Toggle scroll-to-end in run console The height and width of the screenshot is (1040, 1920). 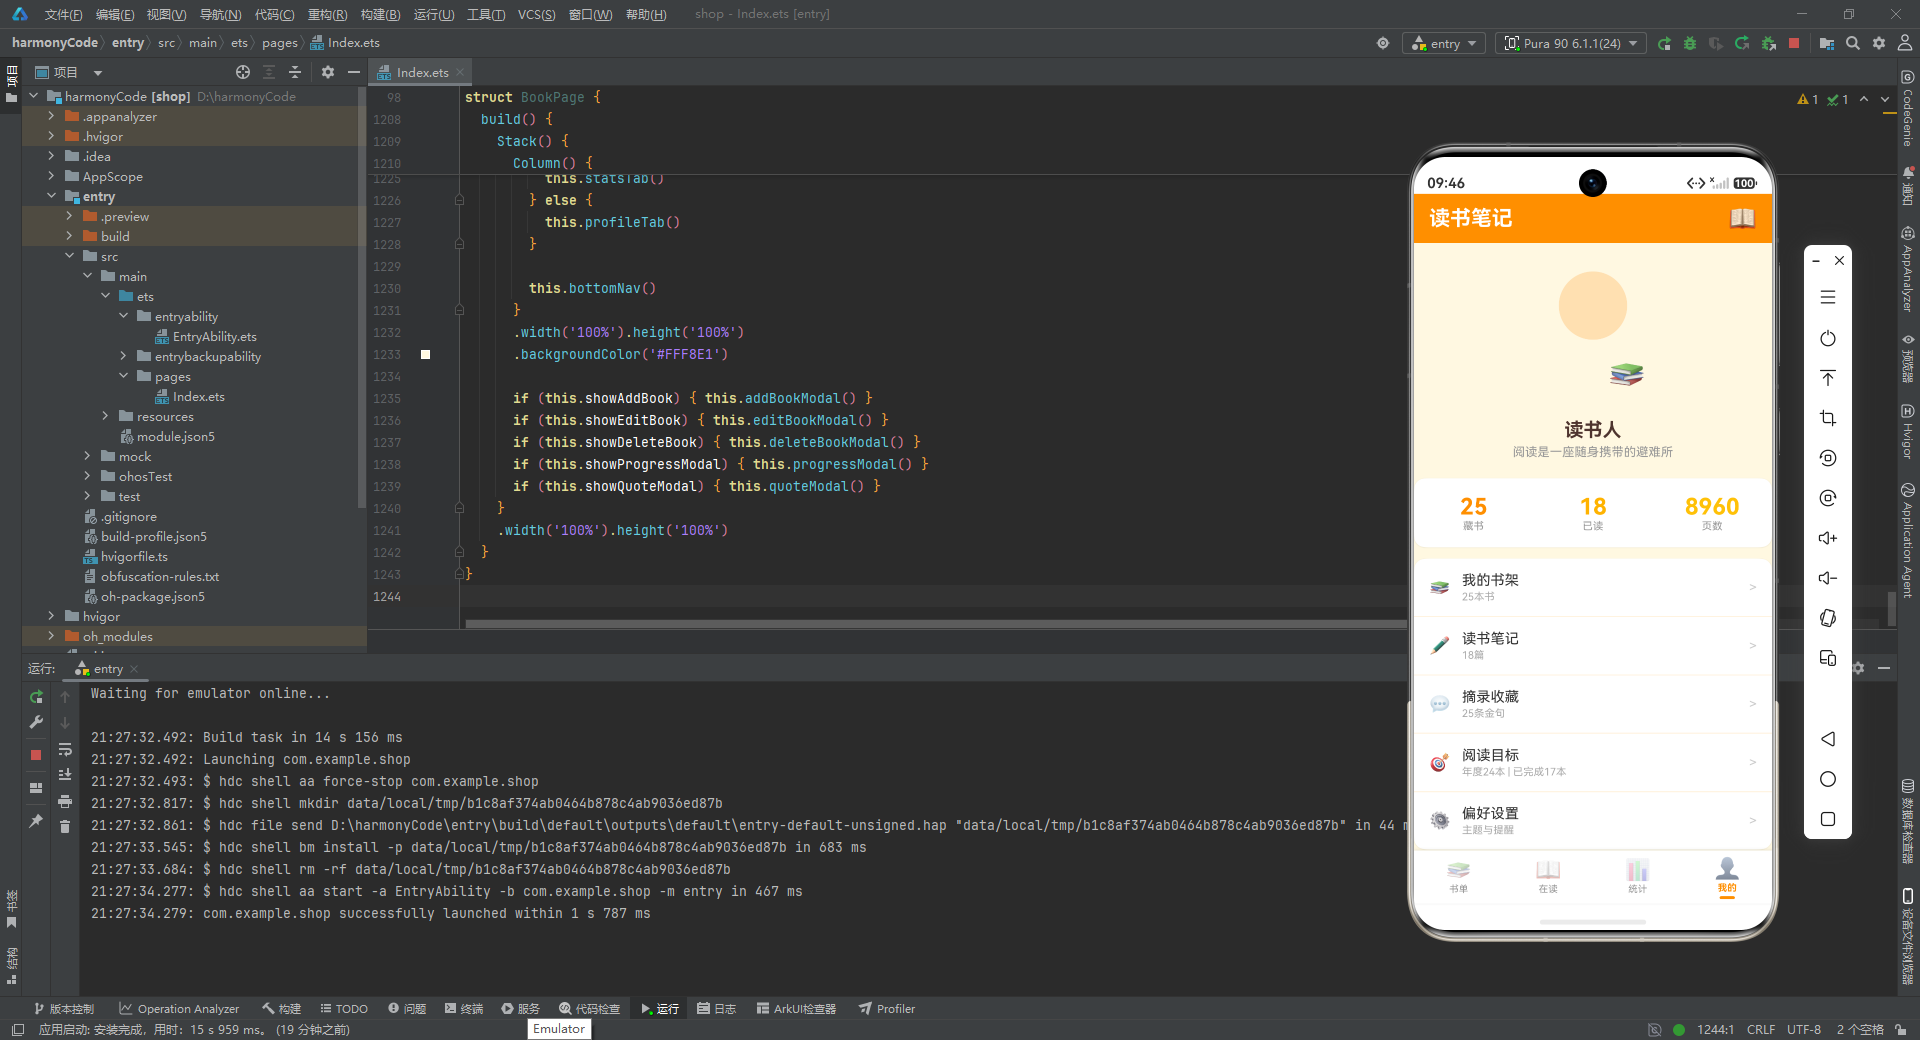[65, 775]
